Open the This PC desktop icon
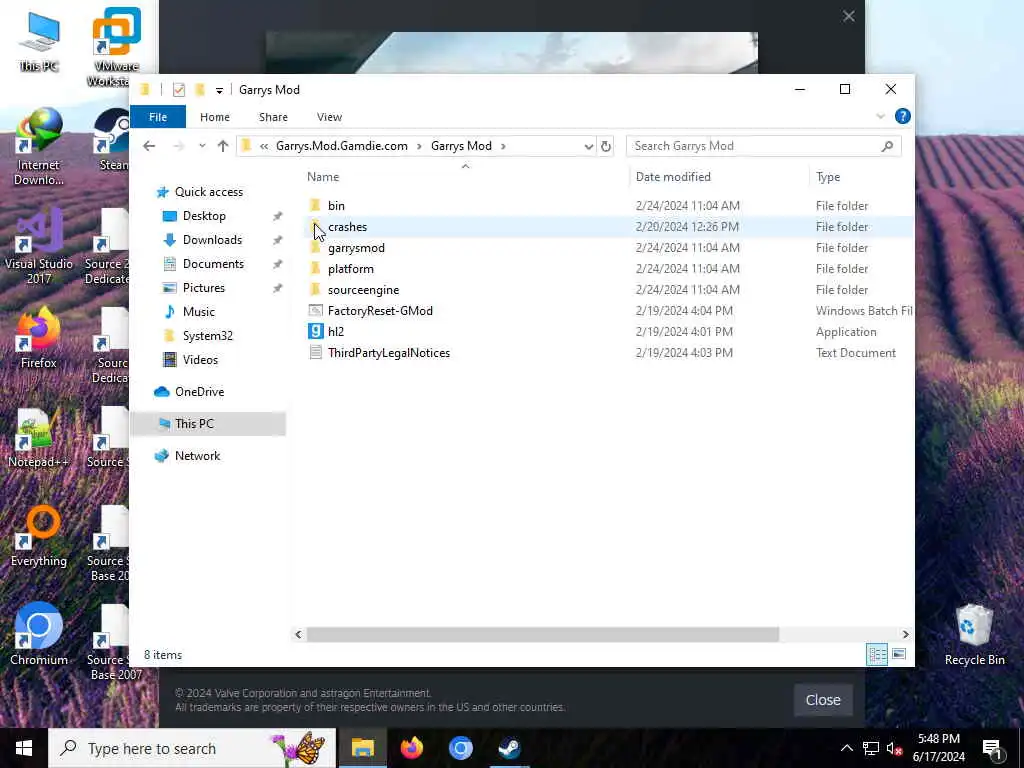Screen dimensions: 1024x768 click(x=39, y=42)
